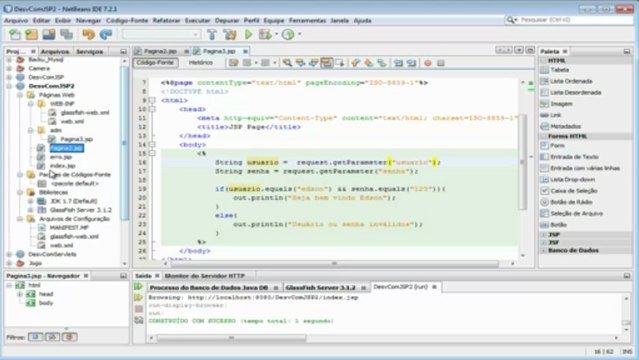Click the Clean and Build icon
This screenshot has height=360, width=639.
230,35
